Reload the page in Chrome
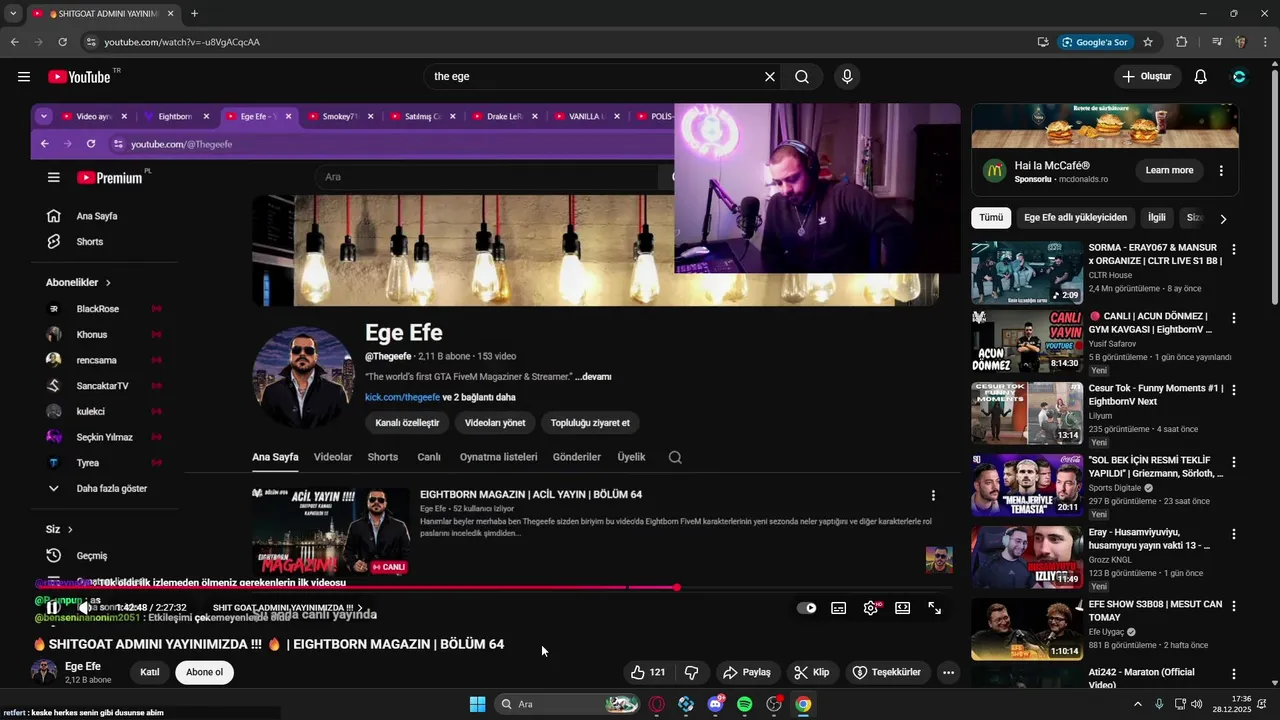 point(63,42)
